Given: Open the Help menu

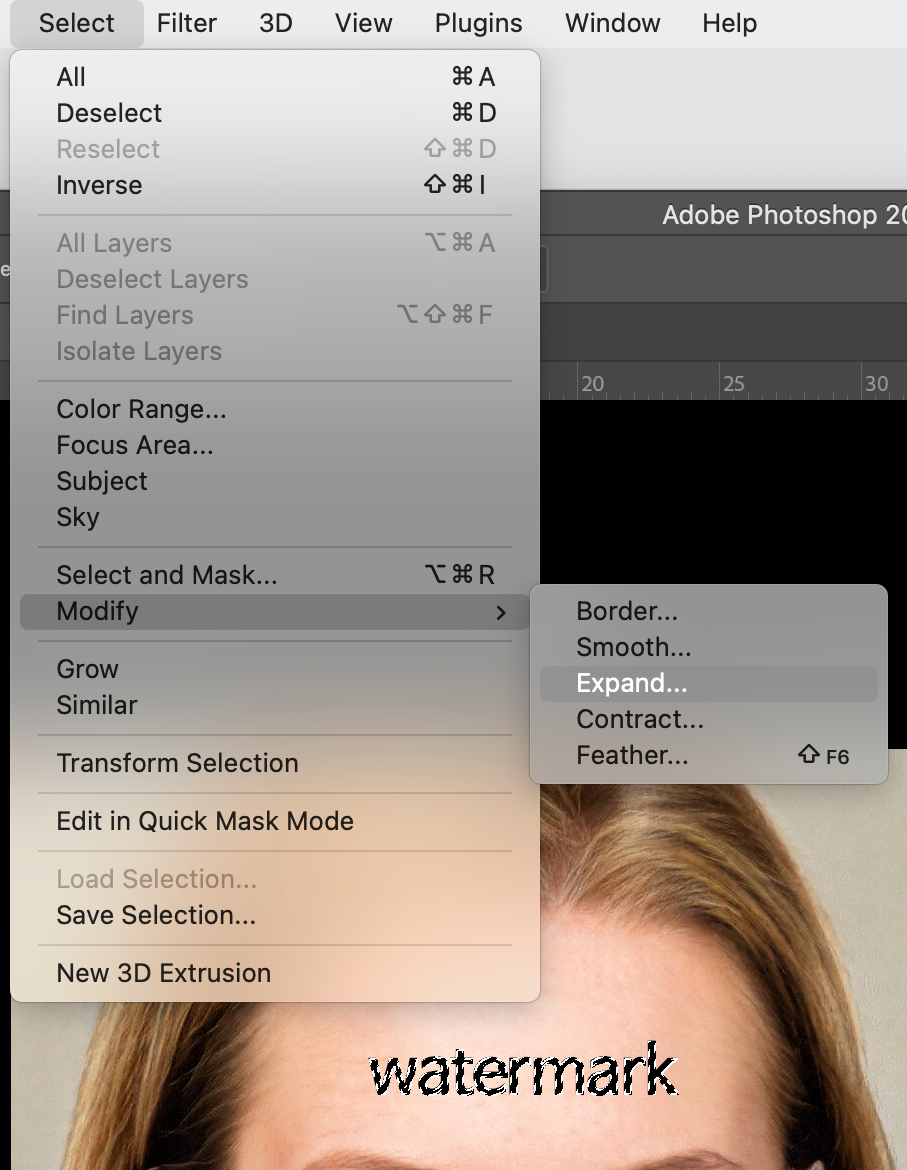Looking at the screenshot, I should click(729, 23).
